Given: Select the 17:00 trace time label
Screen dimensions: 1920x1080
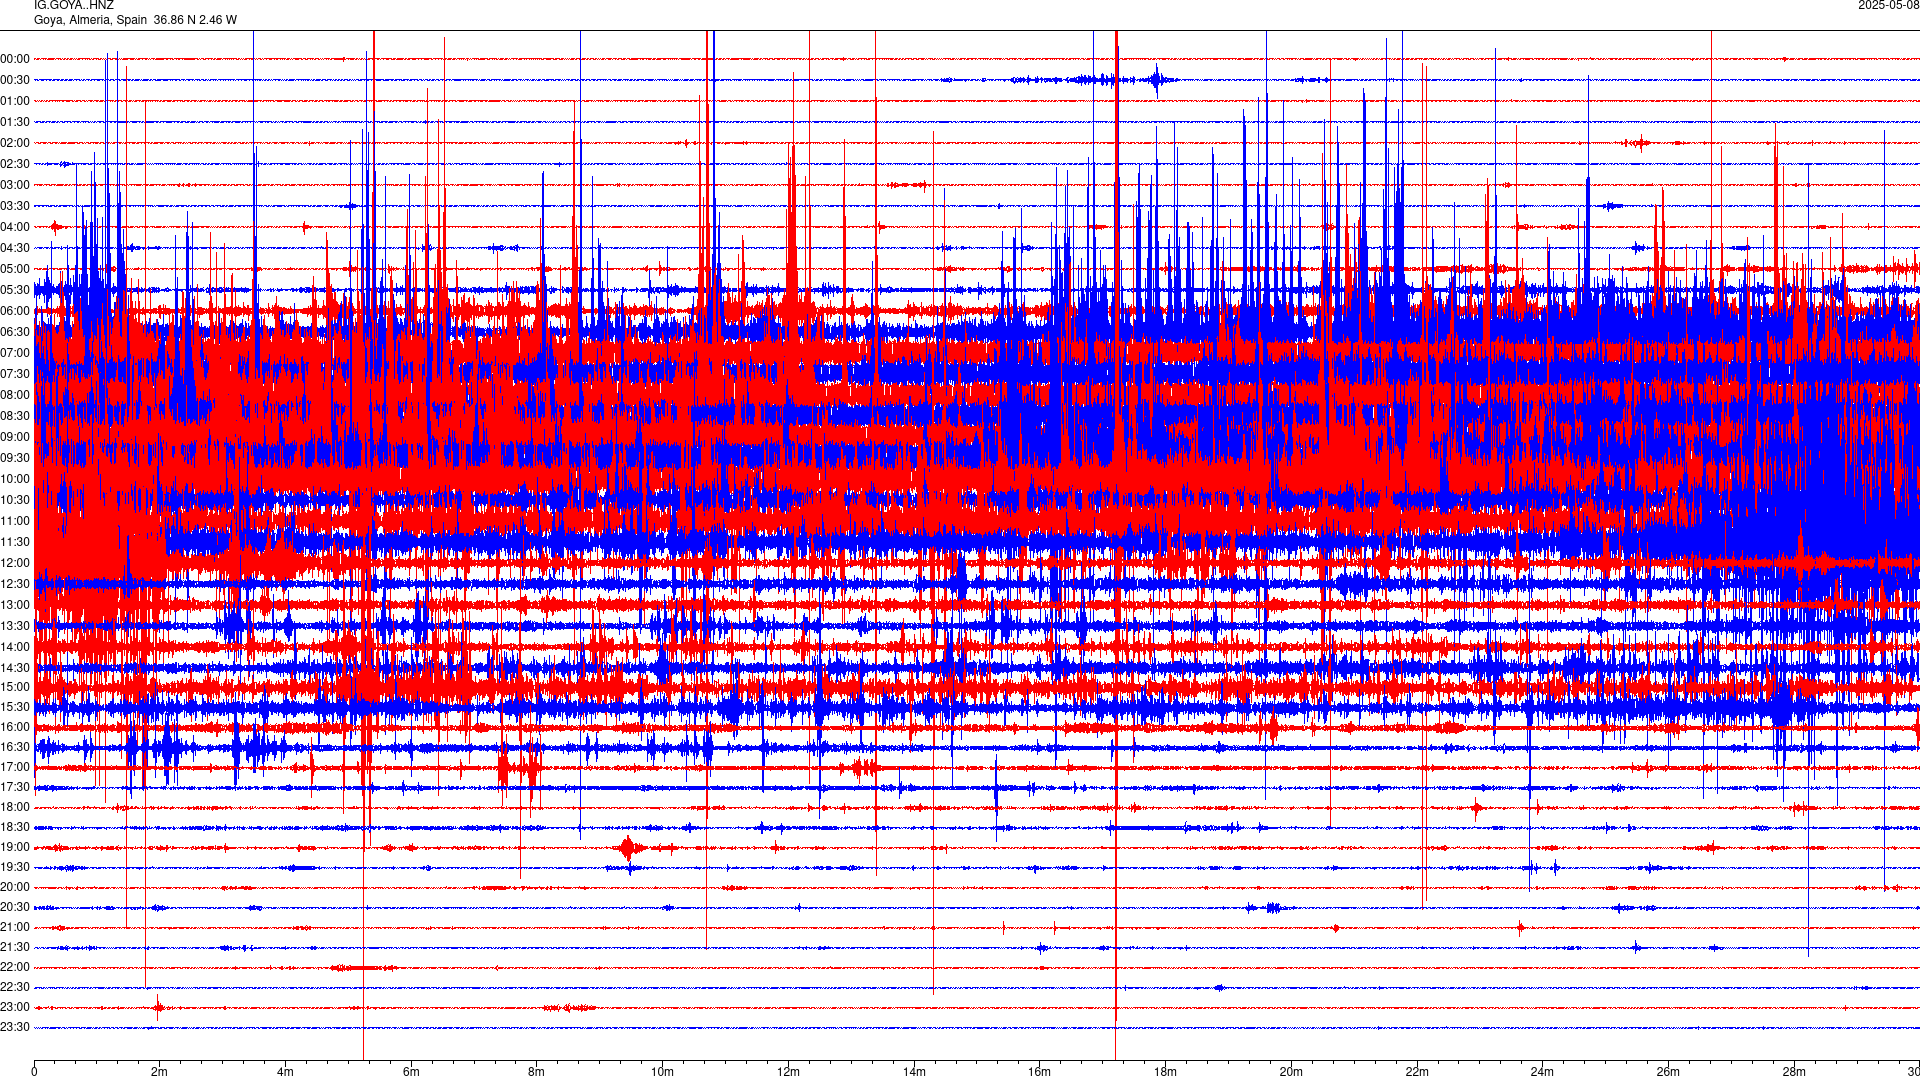Looking at the screenshot, I should (x=15, y=767).
